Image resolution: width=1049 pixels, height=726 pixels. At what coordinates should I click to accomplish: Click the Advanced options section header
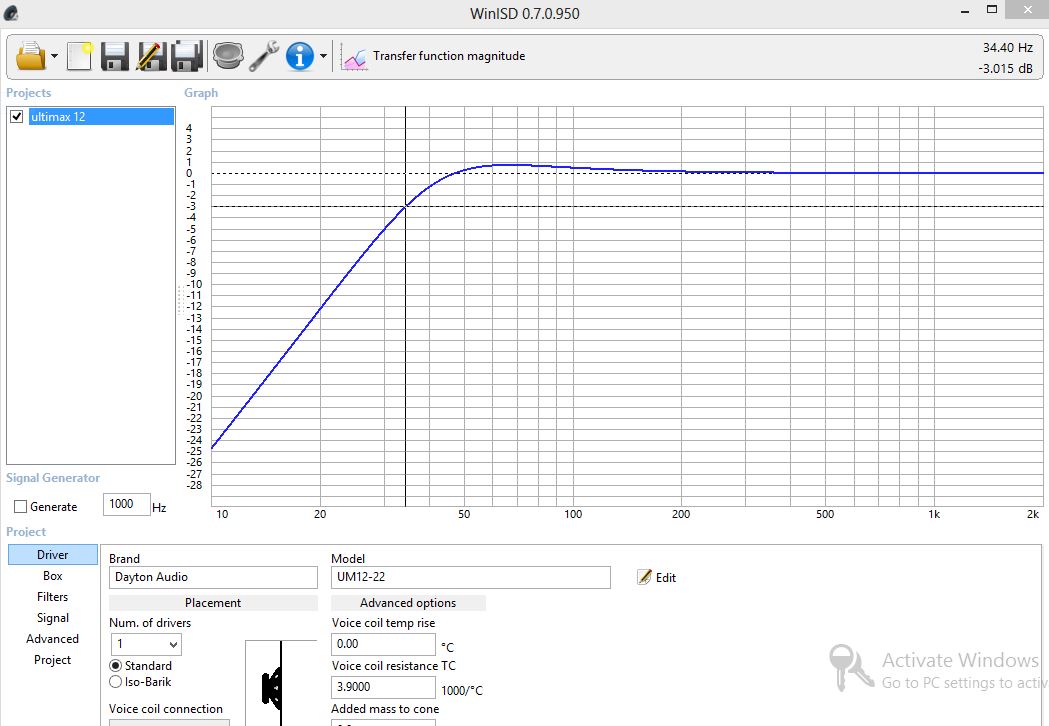point(408,603)
